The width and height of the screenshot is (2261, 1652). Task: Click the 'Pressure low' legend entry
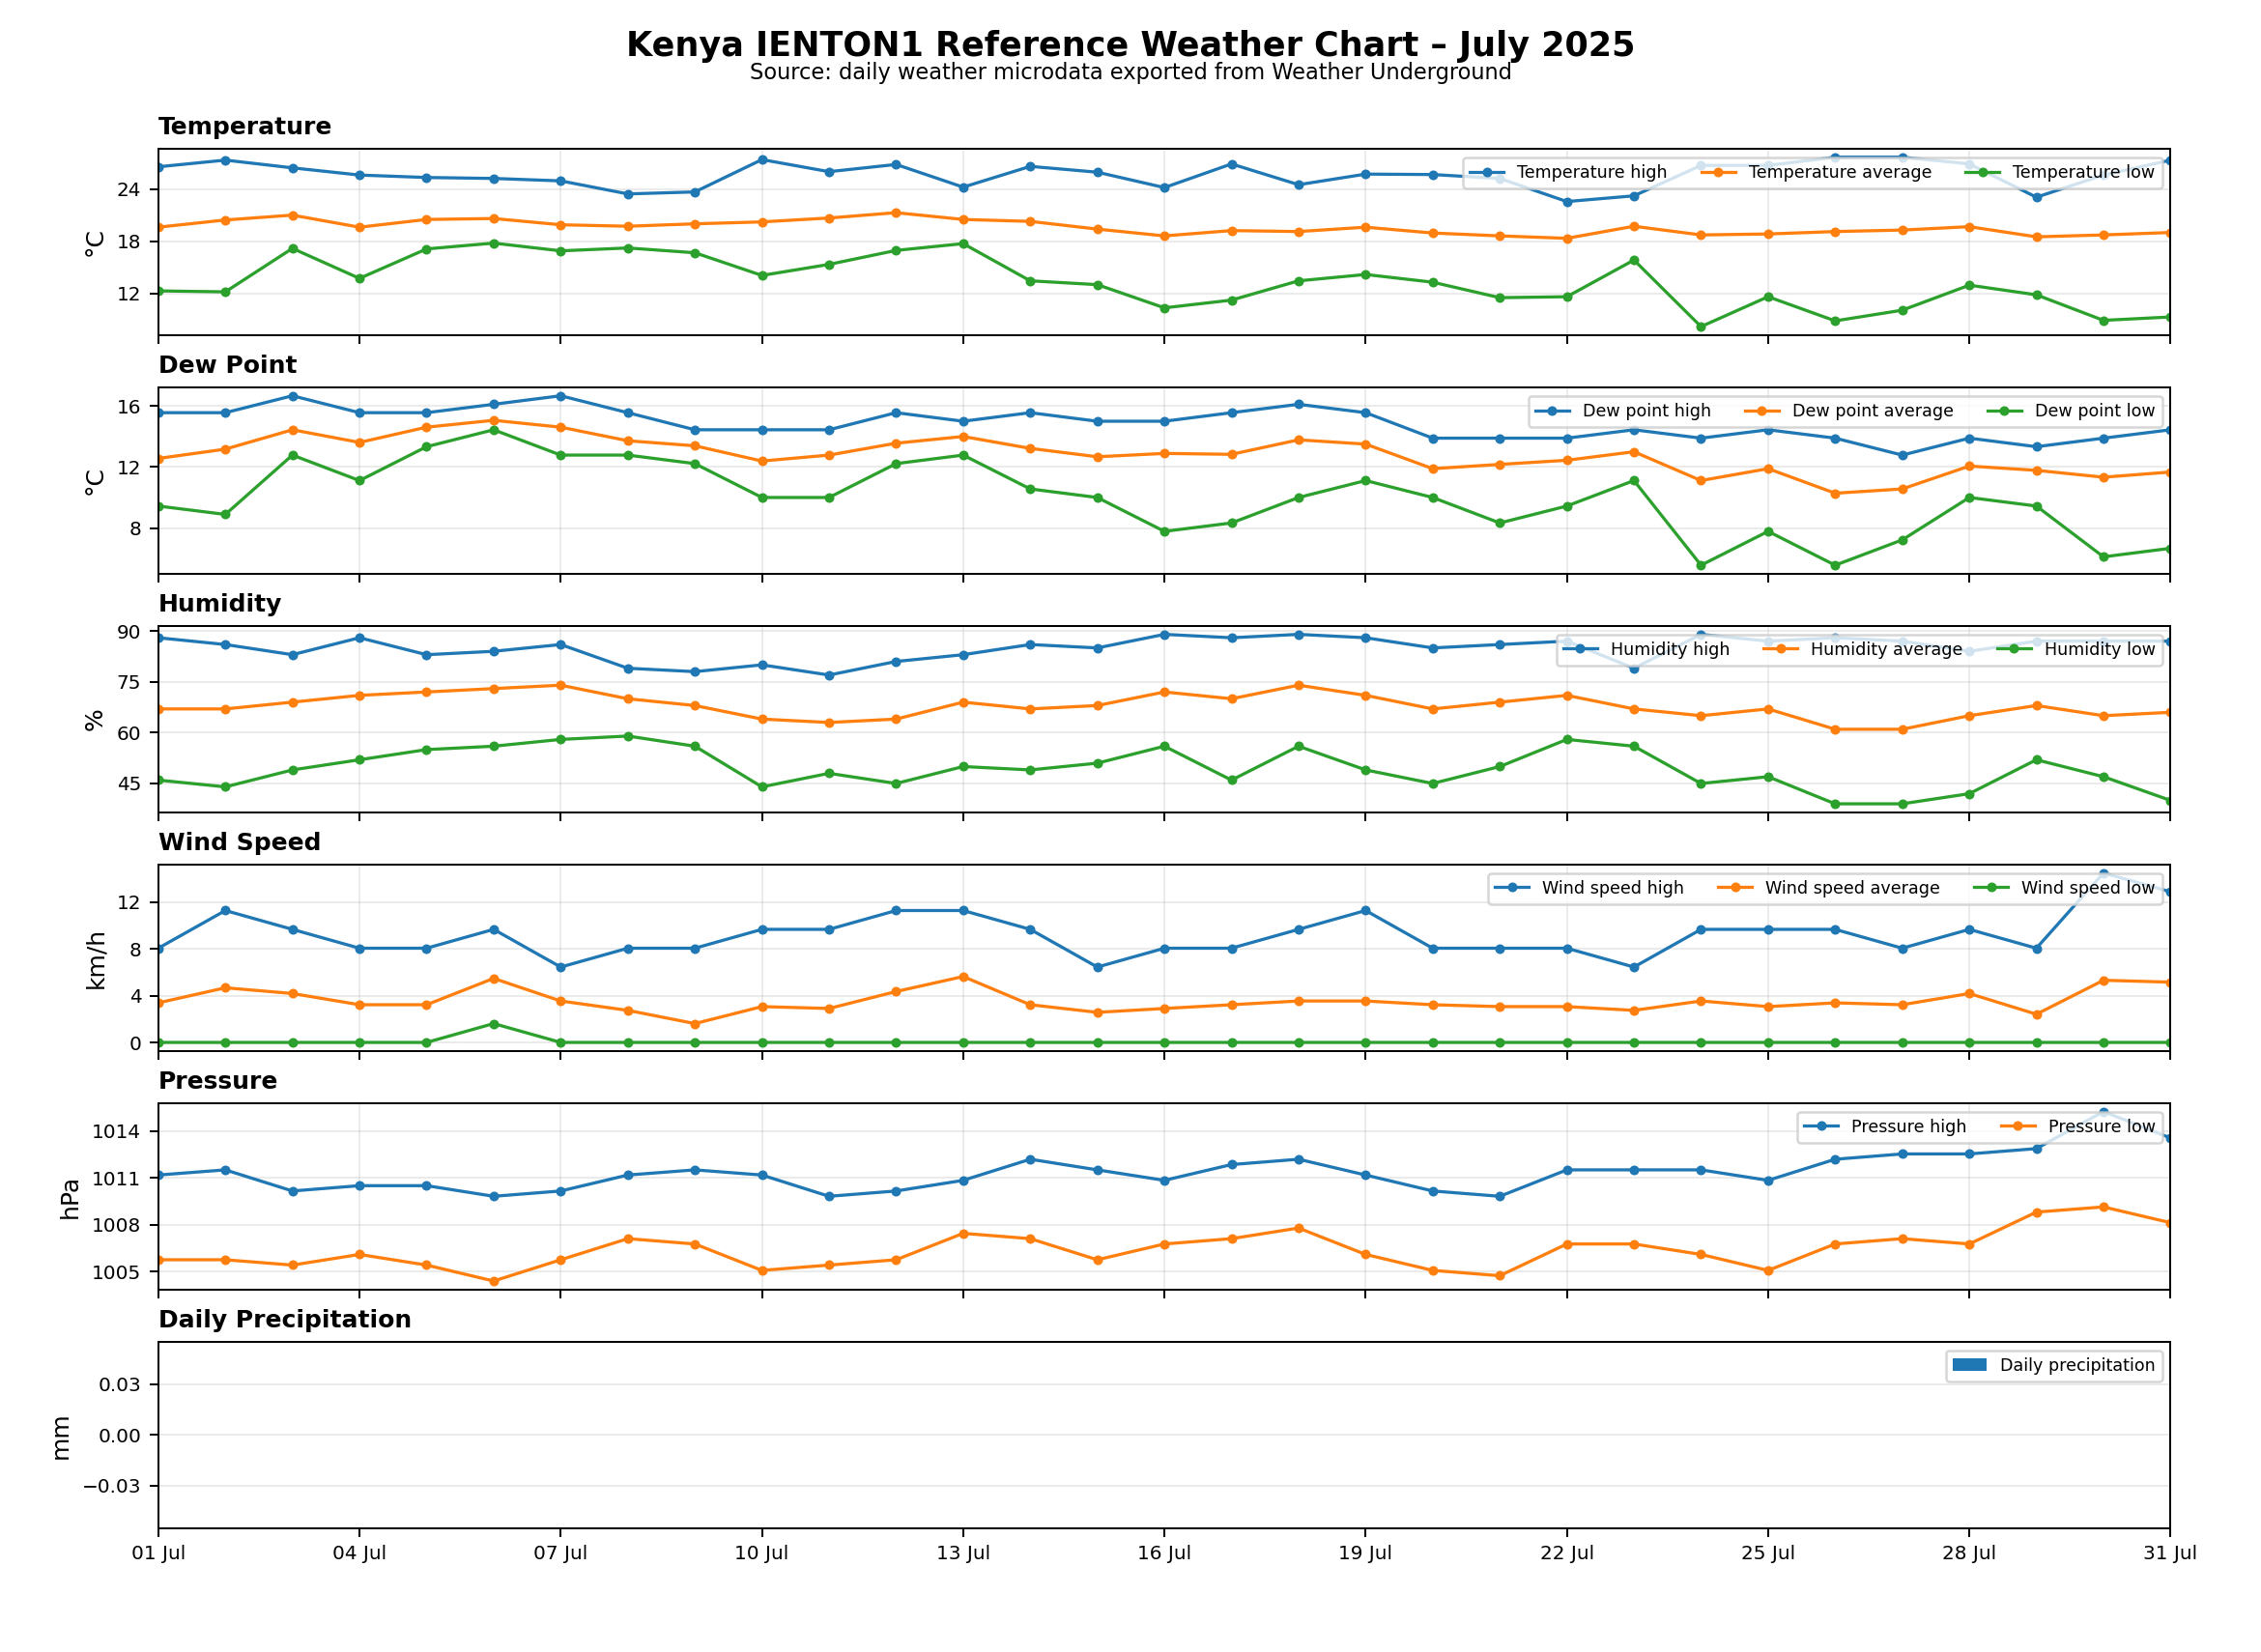click(x=2077, y=1128)
